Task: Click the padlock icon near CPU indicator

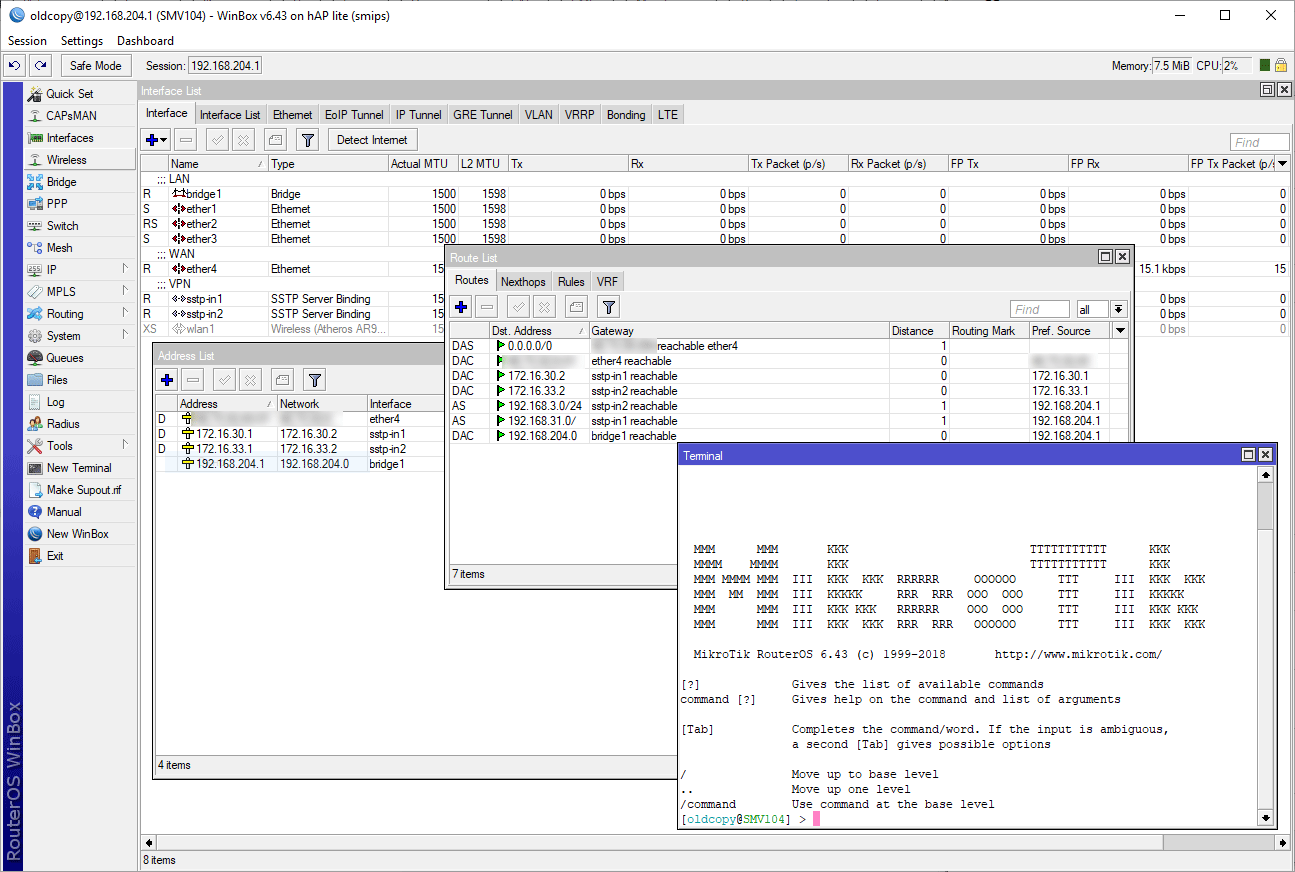Action: pyautogui.click(x=1280, y=66)
